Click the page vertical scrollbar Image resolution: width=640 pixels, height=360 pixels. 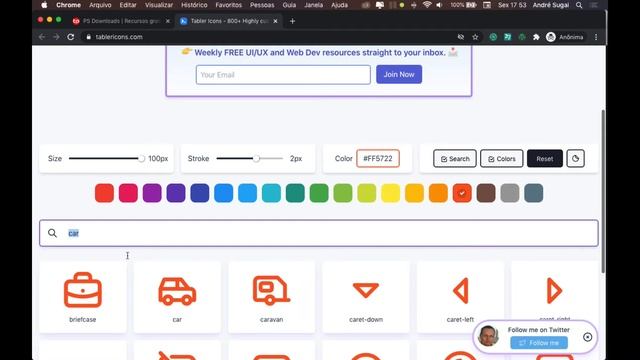click(603, 191)
